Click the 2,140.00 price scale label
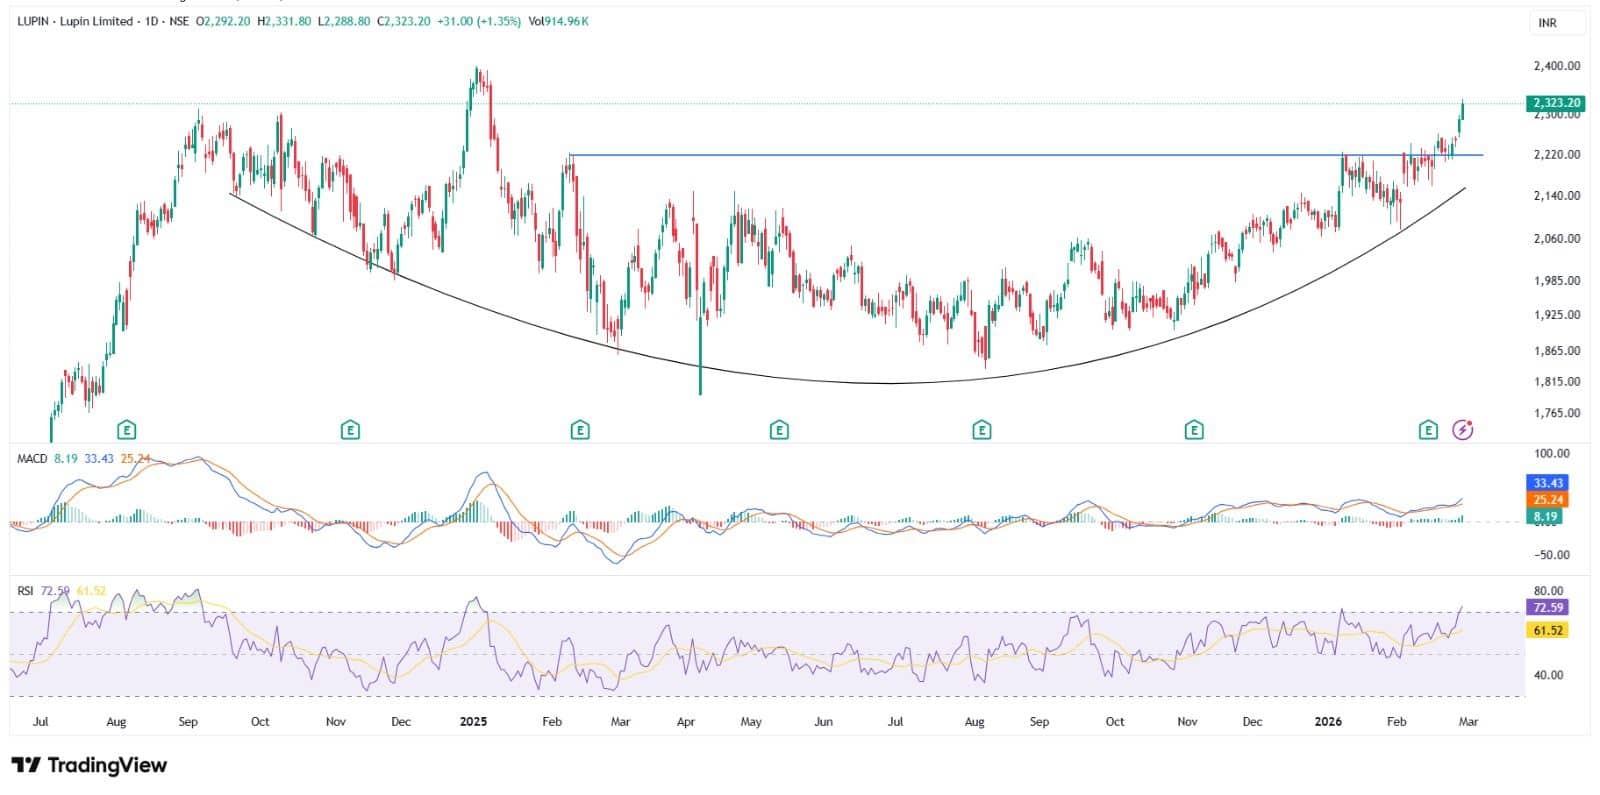Viewport: 1600px width, 795px height. [1556, 196]
